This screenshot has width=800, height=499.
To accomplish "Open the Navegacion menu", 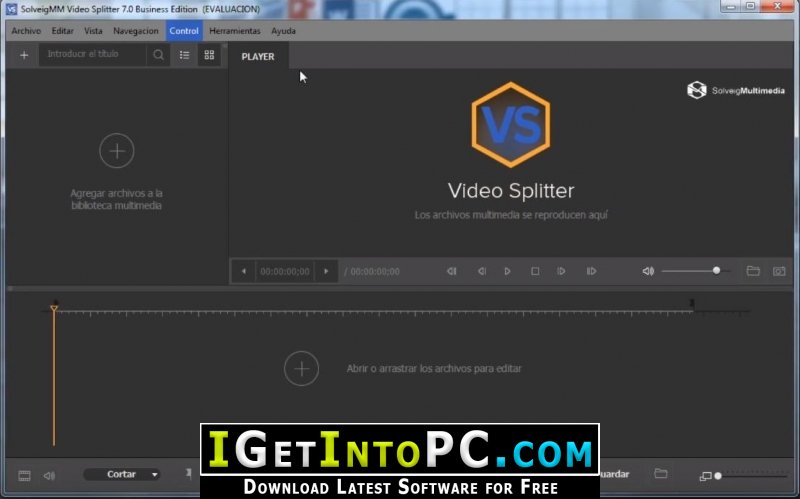I will click(x=136, y=31).
